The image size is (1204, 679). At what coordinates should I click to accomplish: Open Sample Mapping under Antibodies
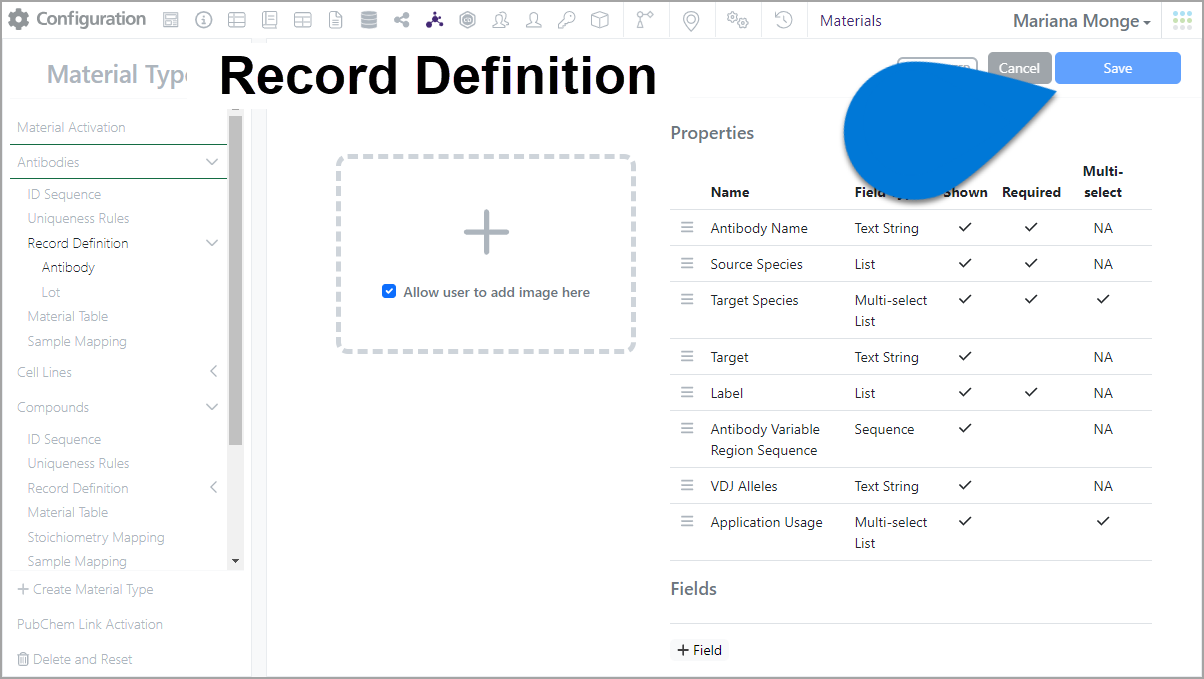77,341
